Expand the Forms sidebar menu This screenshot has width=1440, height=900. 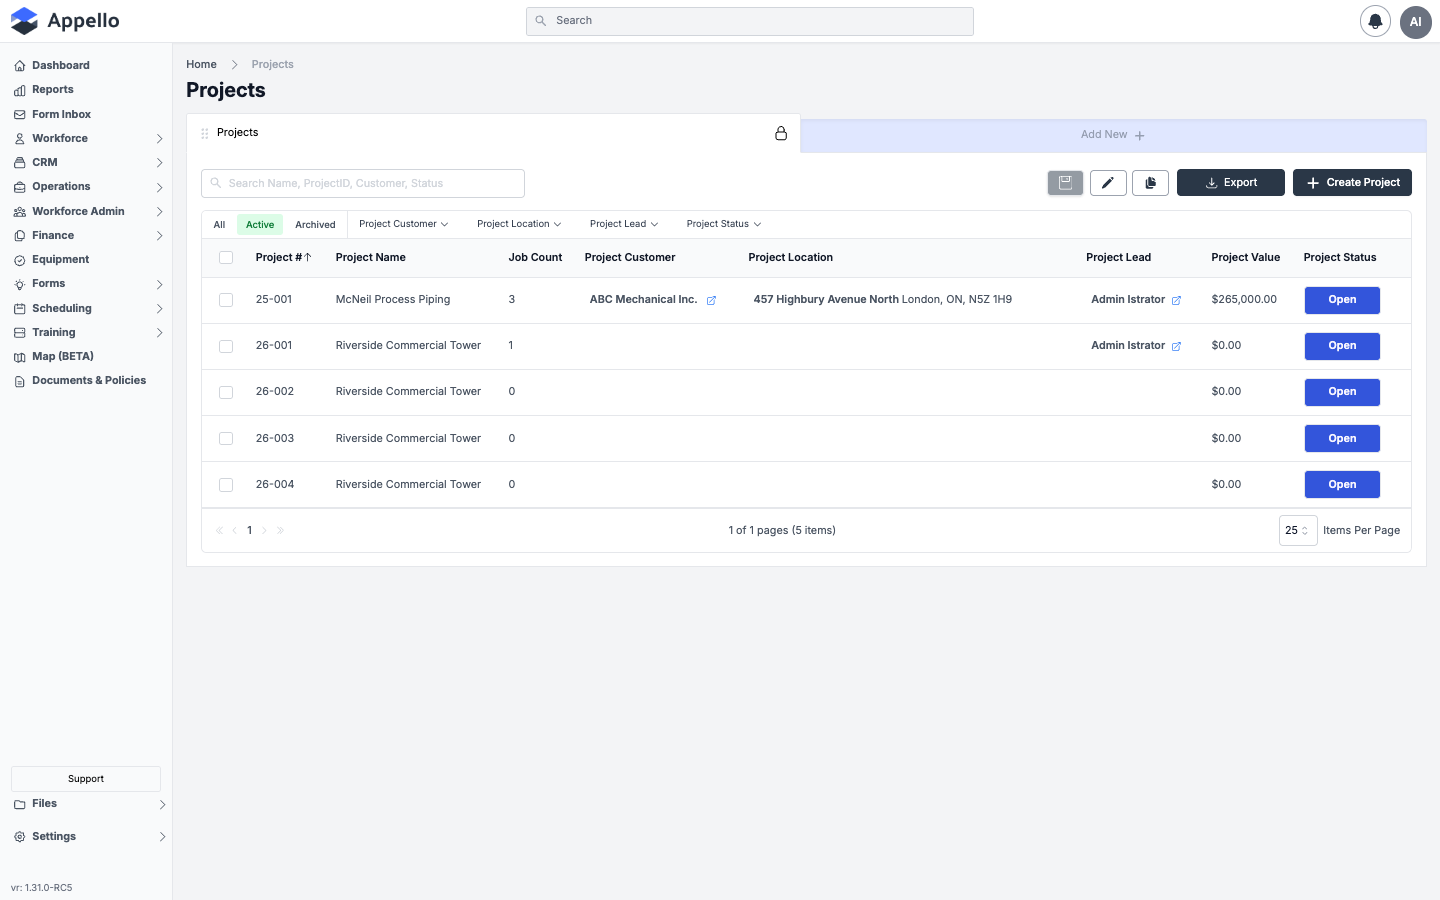[x=159, y=284]
